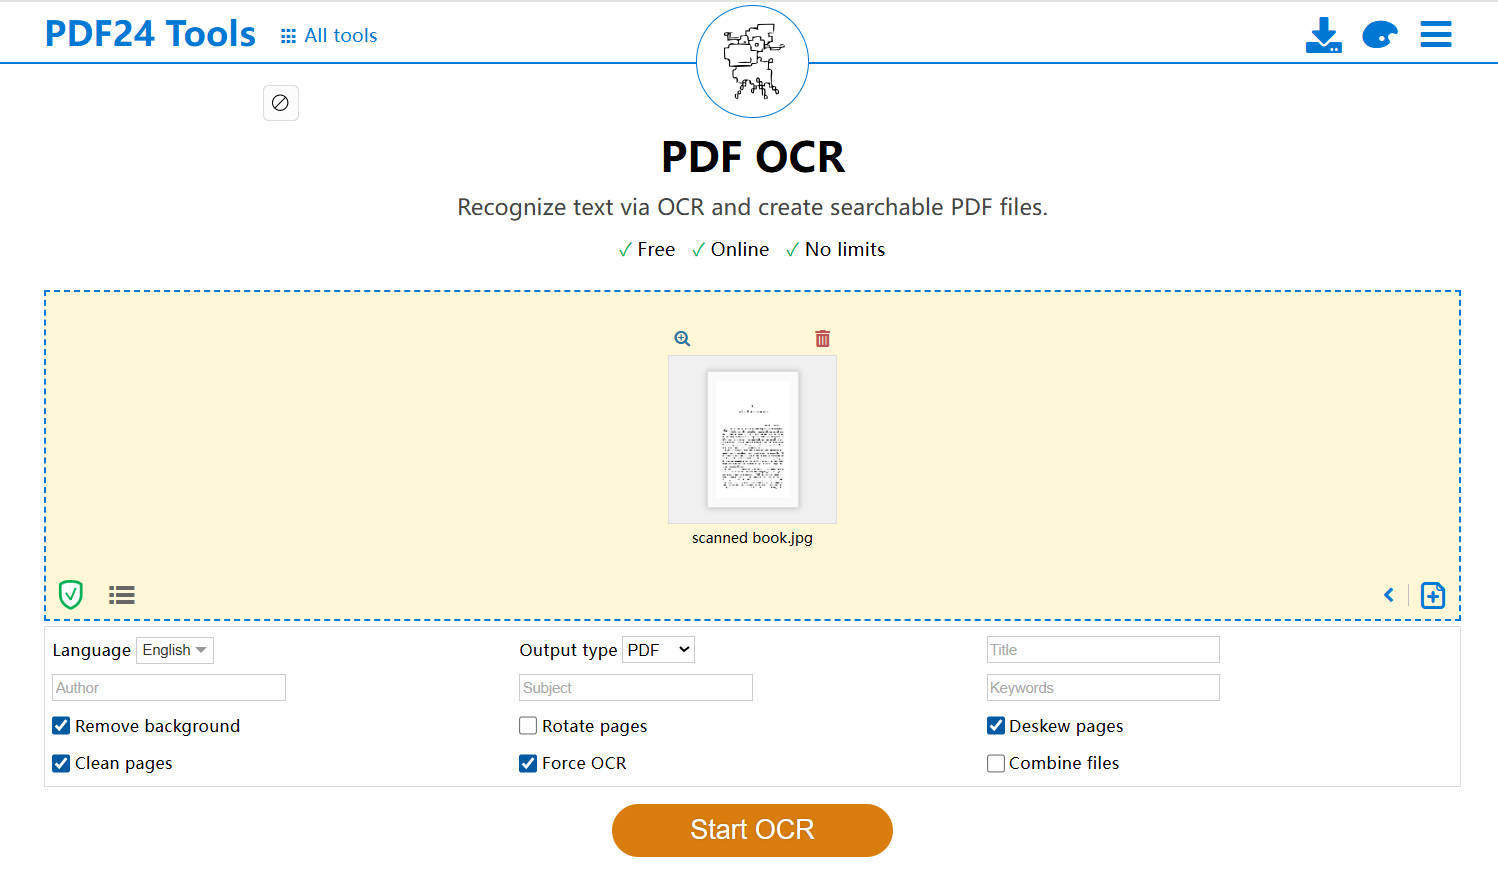The width and height of the screenshot is (1498, 871).
Task: Open the Language dropdown set to English
Action: pos(175,650)
